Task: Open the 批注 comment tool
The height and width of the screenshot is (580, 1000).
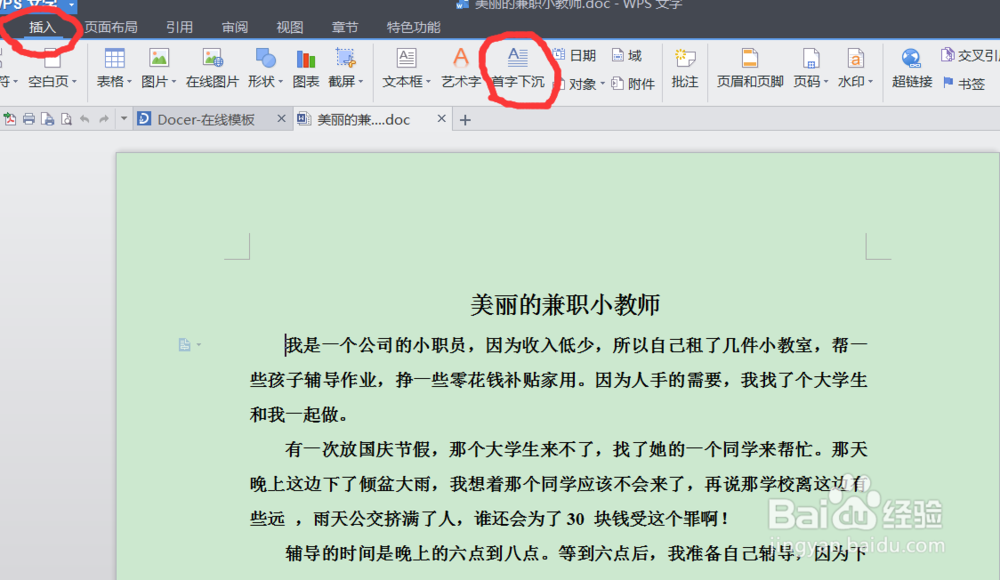Action: 684,68
